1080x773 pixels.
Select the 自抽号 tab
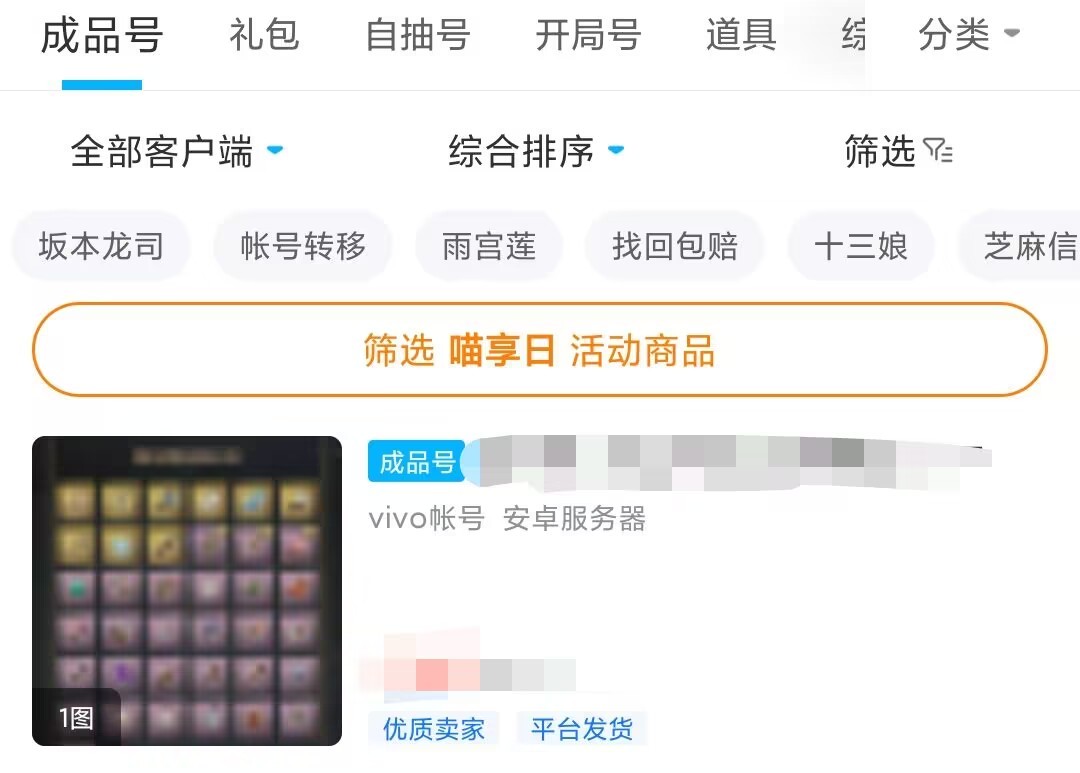pos(417,35)
